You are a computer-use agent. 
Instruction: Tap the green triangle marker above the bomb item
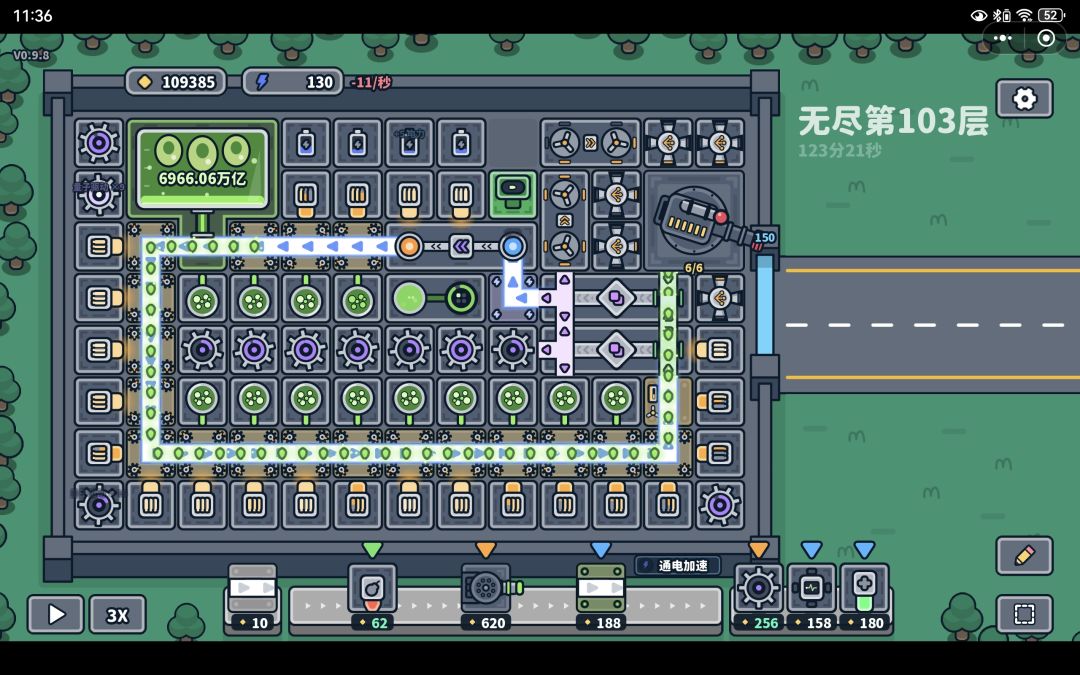point(372,549)
